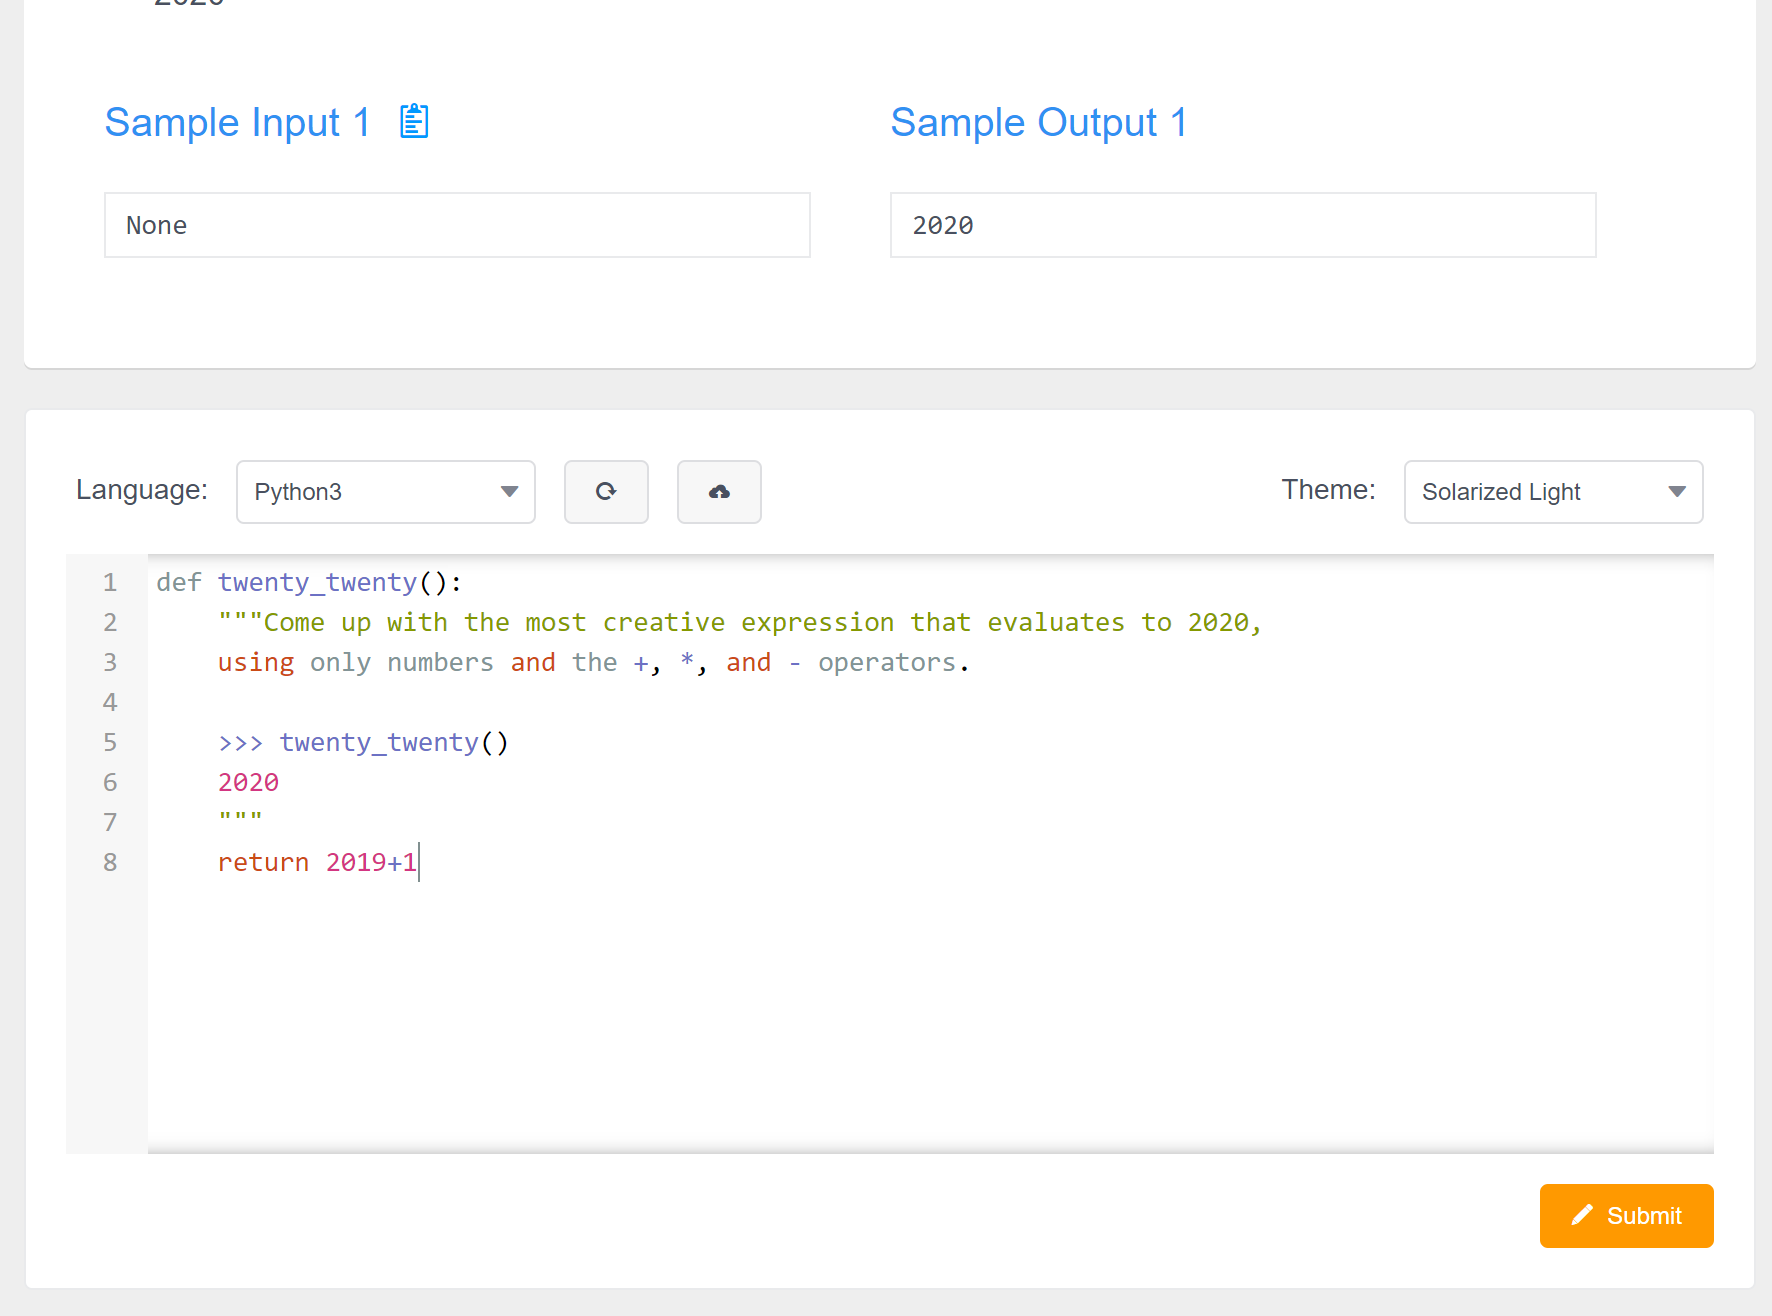Place cursor on the return 2019+1 statement
1772x1316 pixels.
(x=317, y=862)
